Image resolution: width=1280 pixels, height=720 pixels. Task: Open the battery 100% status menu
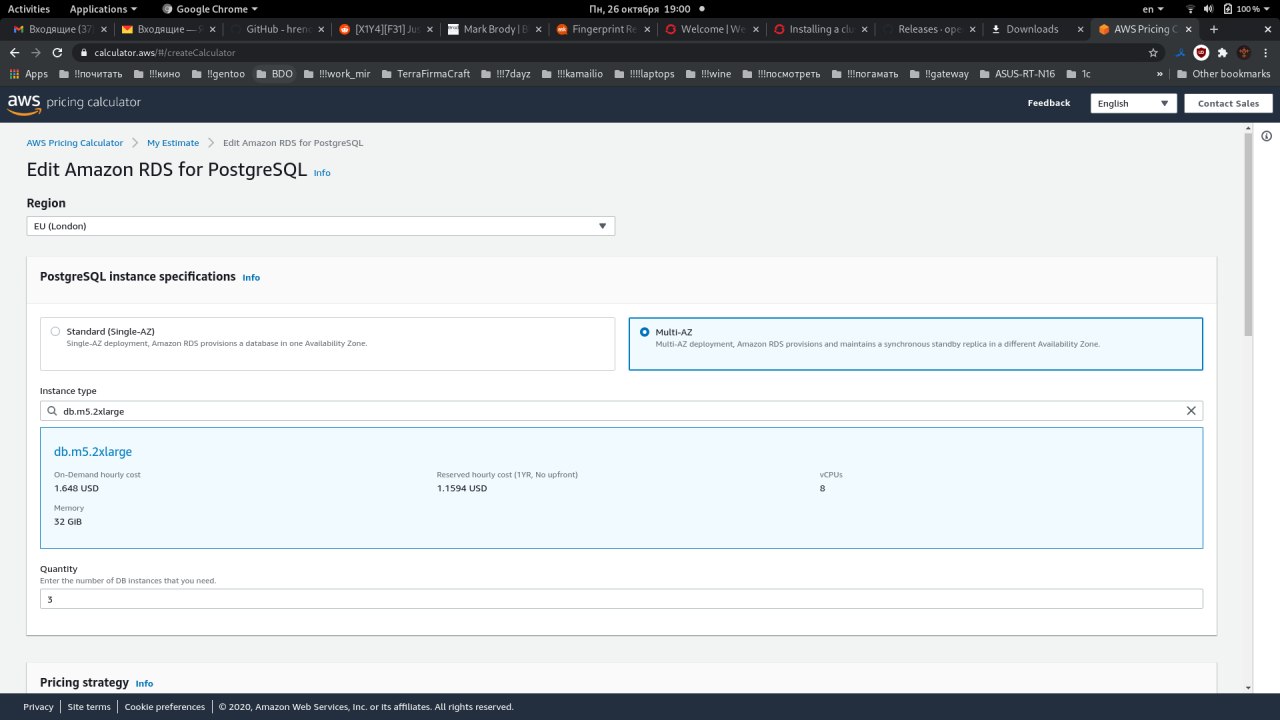[x=1247, y=9]
